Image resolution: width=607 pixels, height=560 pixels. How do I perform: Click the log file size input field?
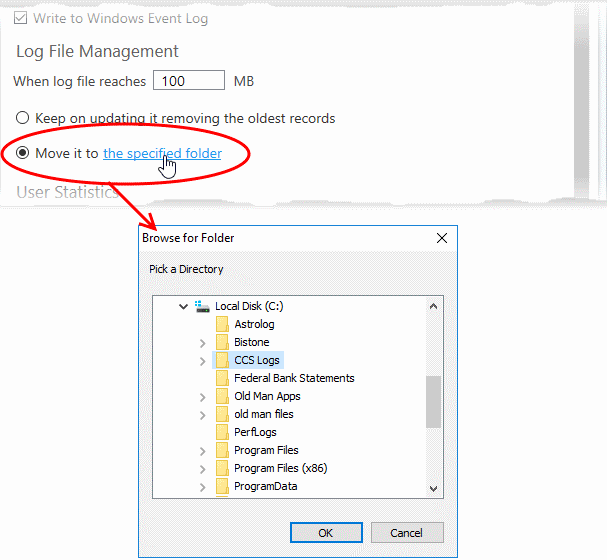(189, 80)
